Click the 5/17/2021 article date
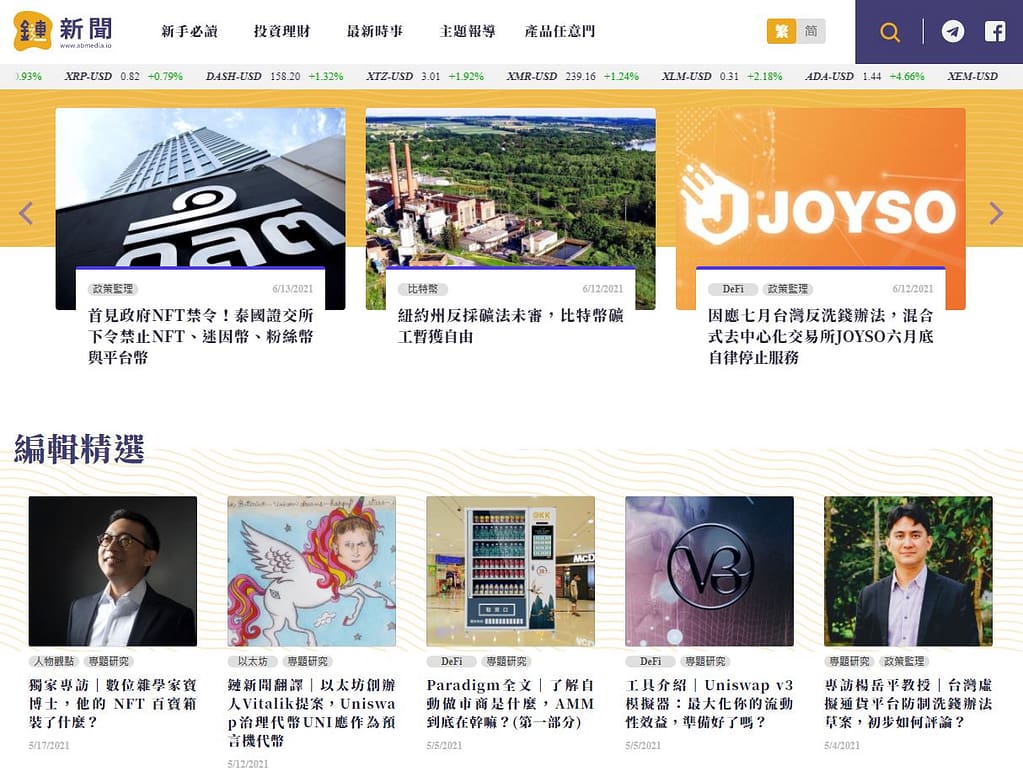This screenshot has width=1023, height=777. pos(49,746)
